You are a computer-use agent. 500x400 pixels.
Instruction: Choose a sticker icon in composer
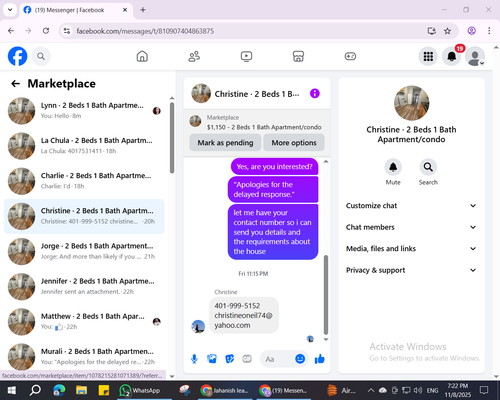tap(230, 359)
